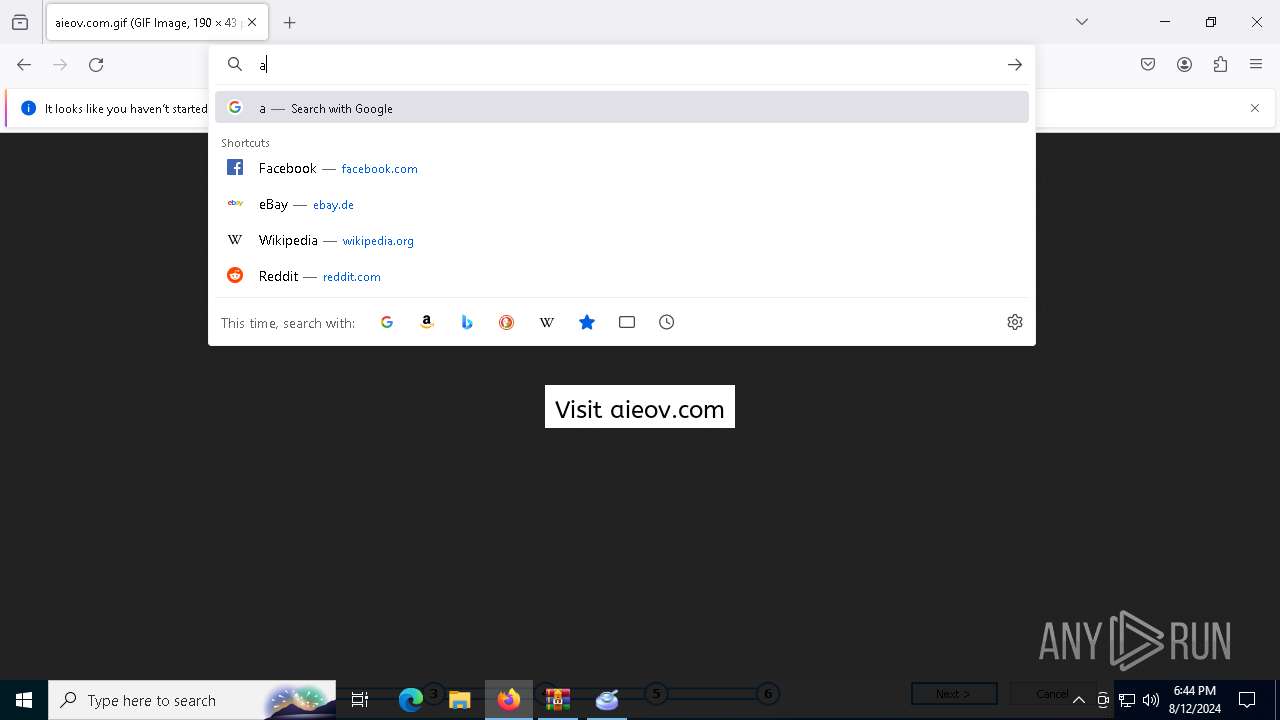Open File Explorer from taskbar

460,700
